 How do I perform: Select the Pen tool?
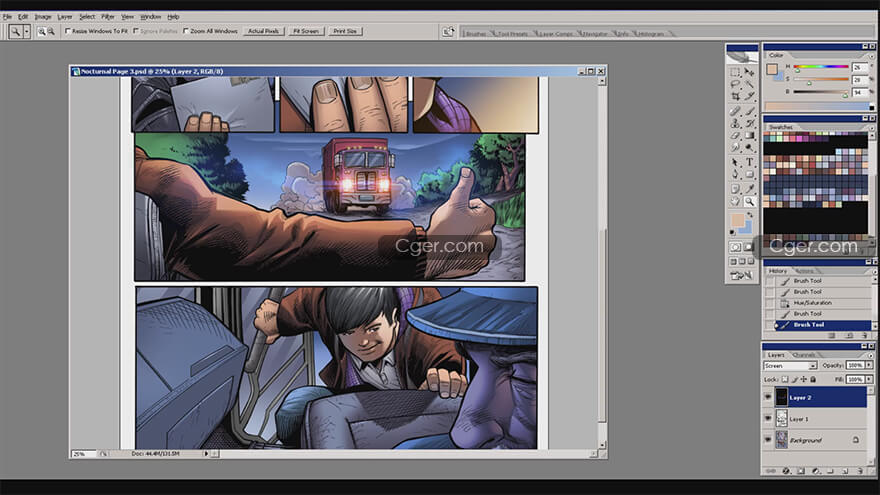click(735, 175)
